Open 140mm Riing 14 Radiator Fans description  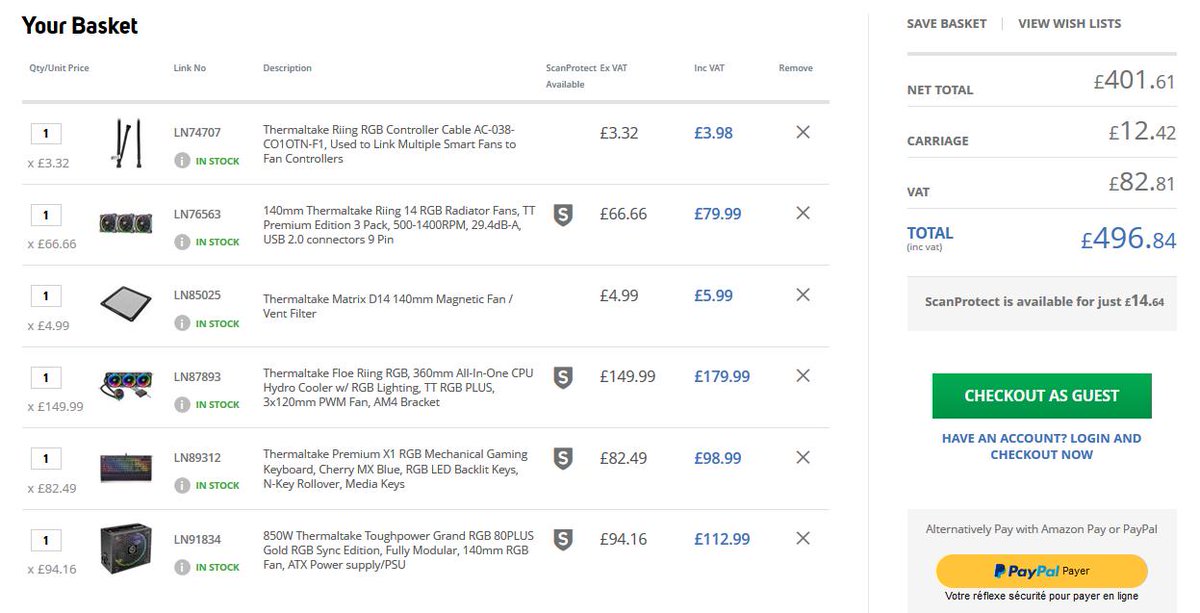point(399,226)
